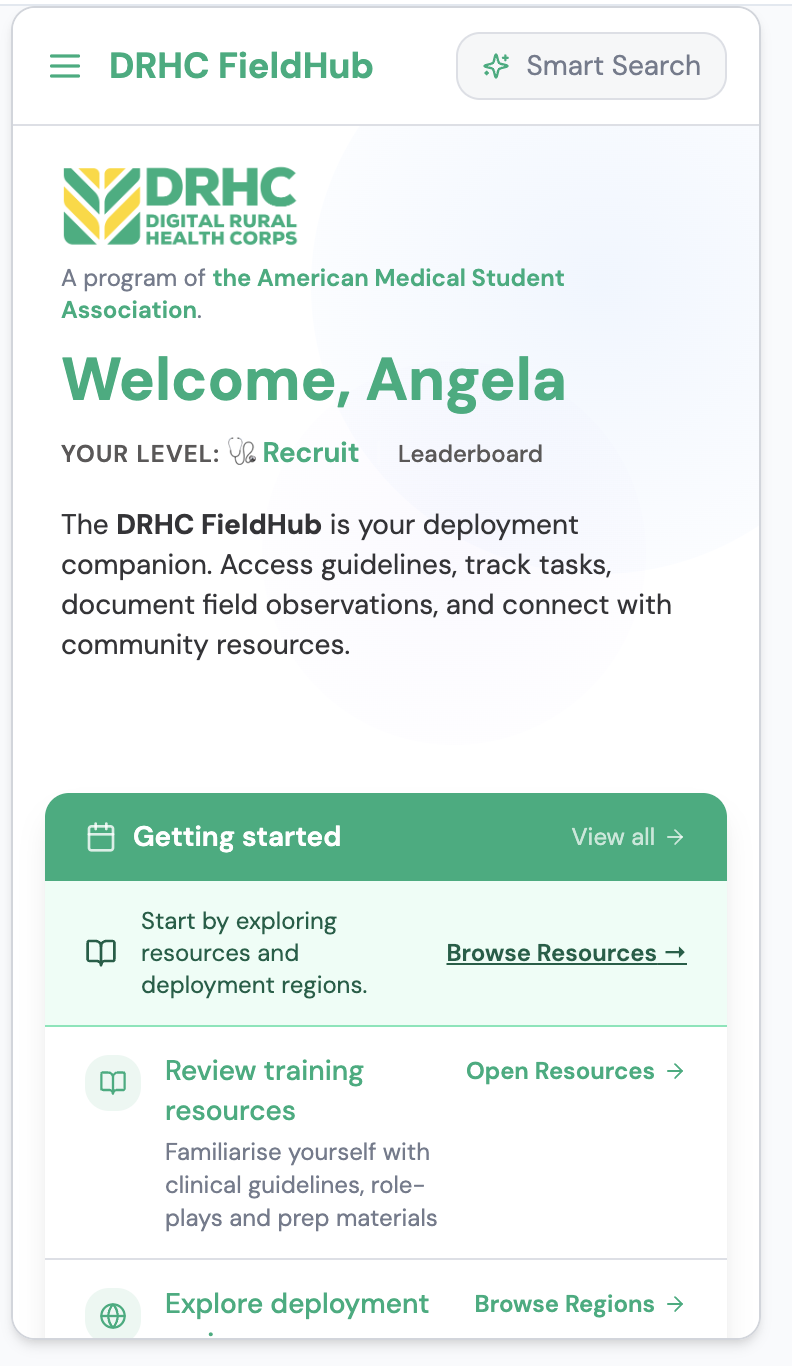Screen dimensions: 792x1366
Task: Follow the Browse Resources link
Action: [567, 953]
